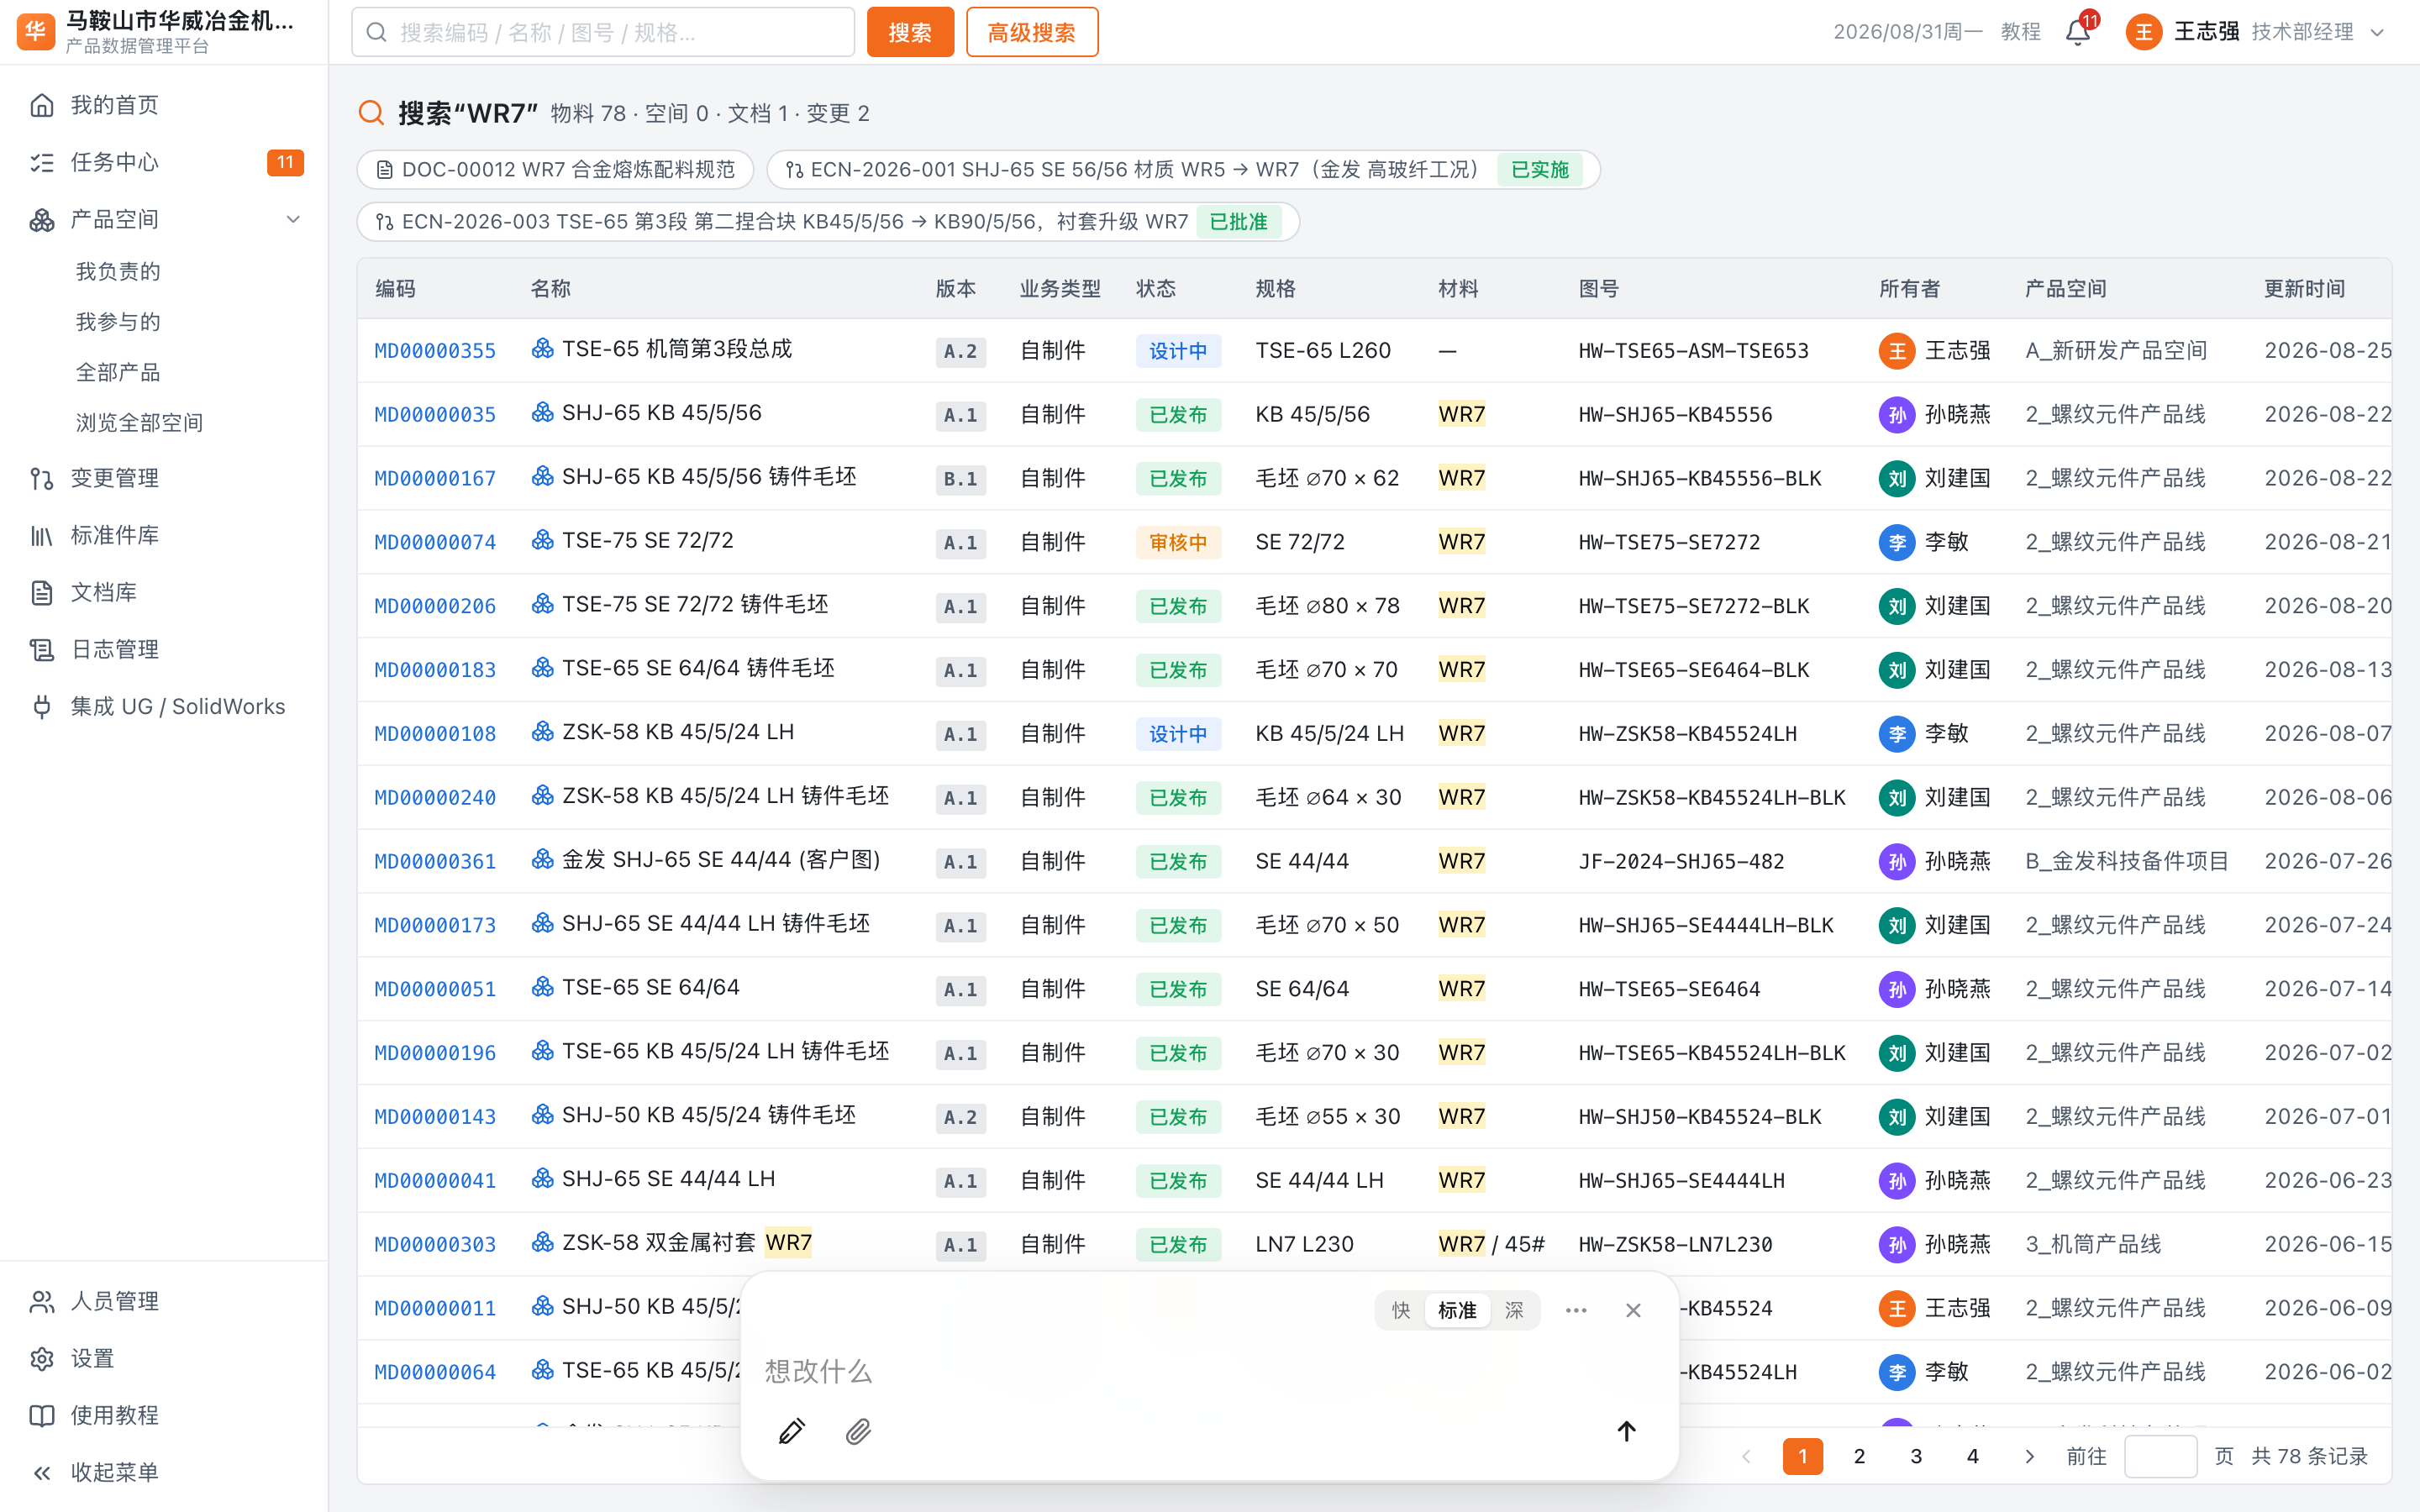Click 孙晓燕 avatar in MD00000035 row

[x=1896, y=414]
